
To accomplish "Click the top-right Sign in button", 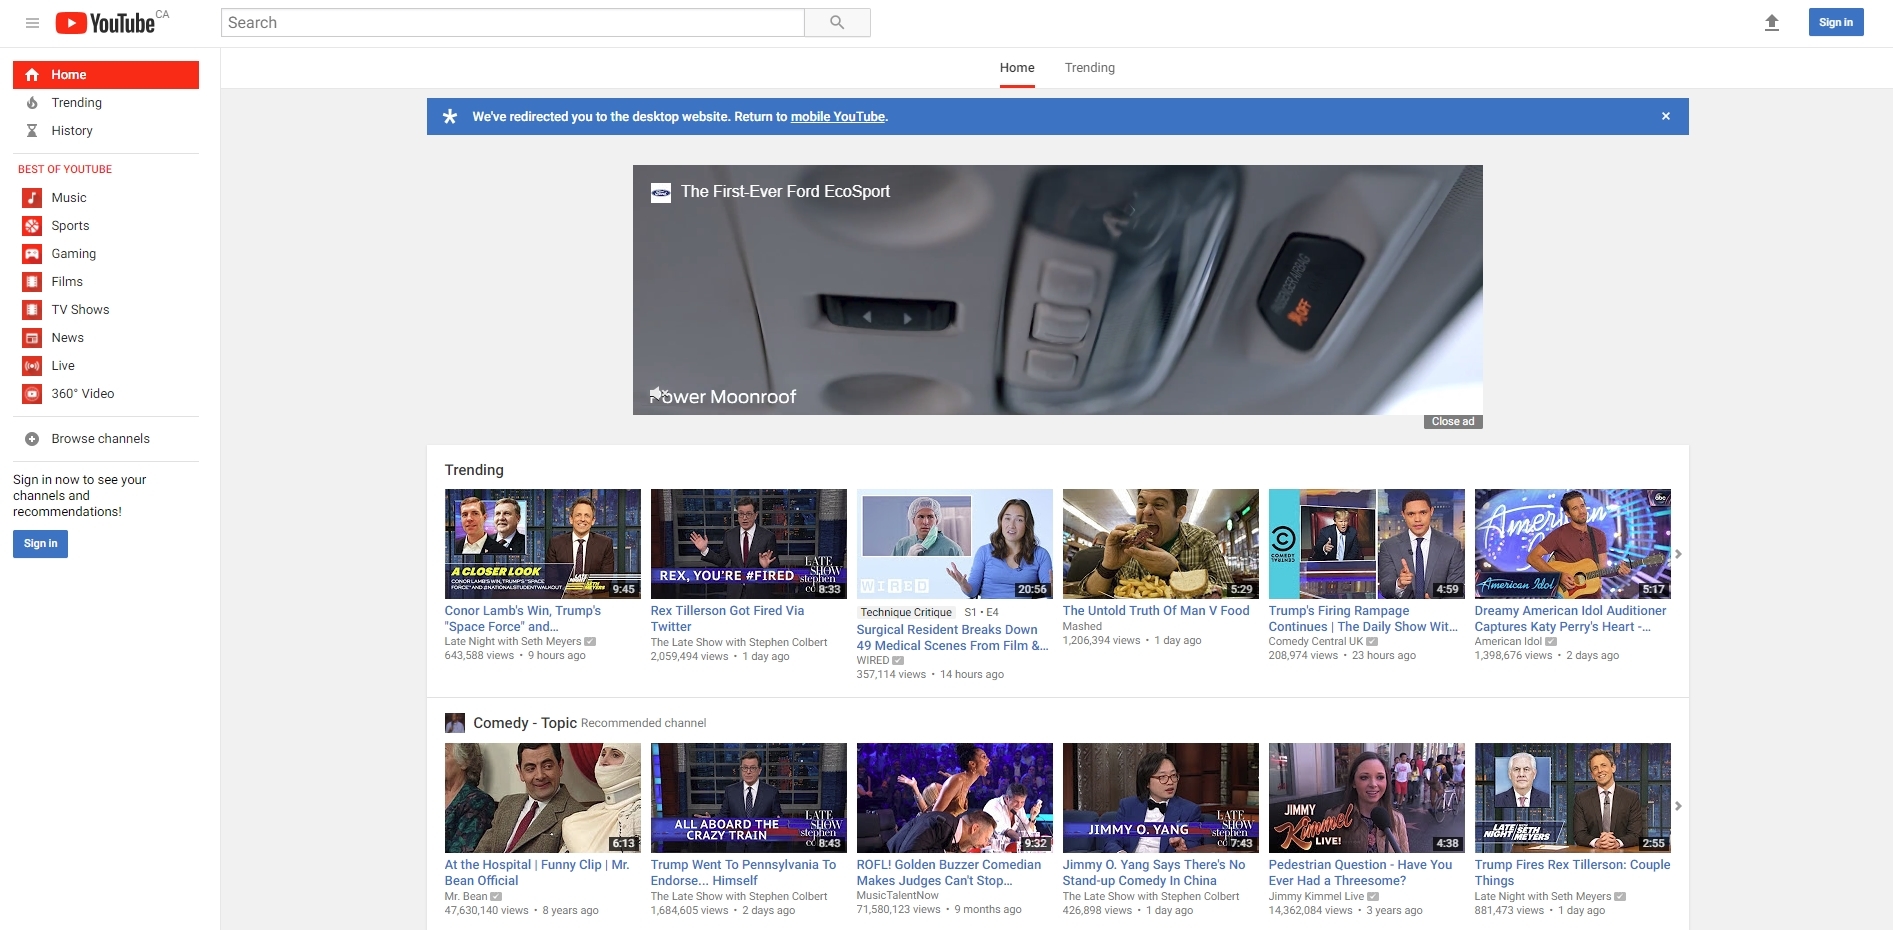I will [x=1836, y=22].
